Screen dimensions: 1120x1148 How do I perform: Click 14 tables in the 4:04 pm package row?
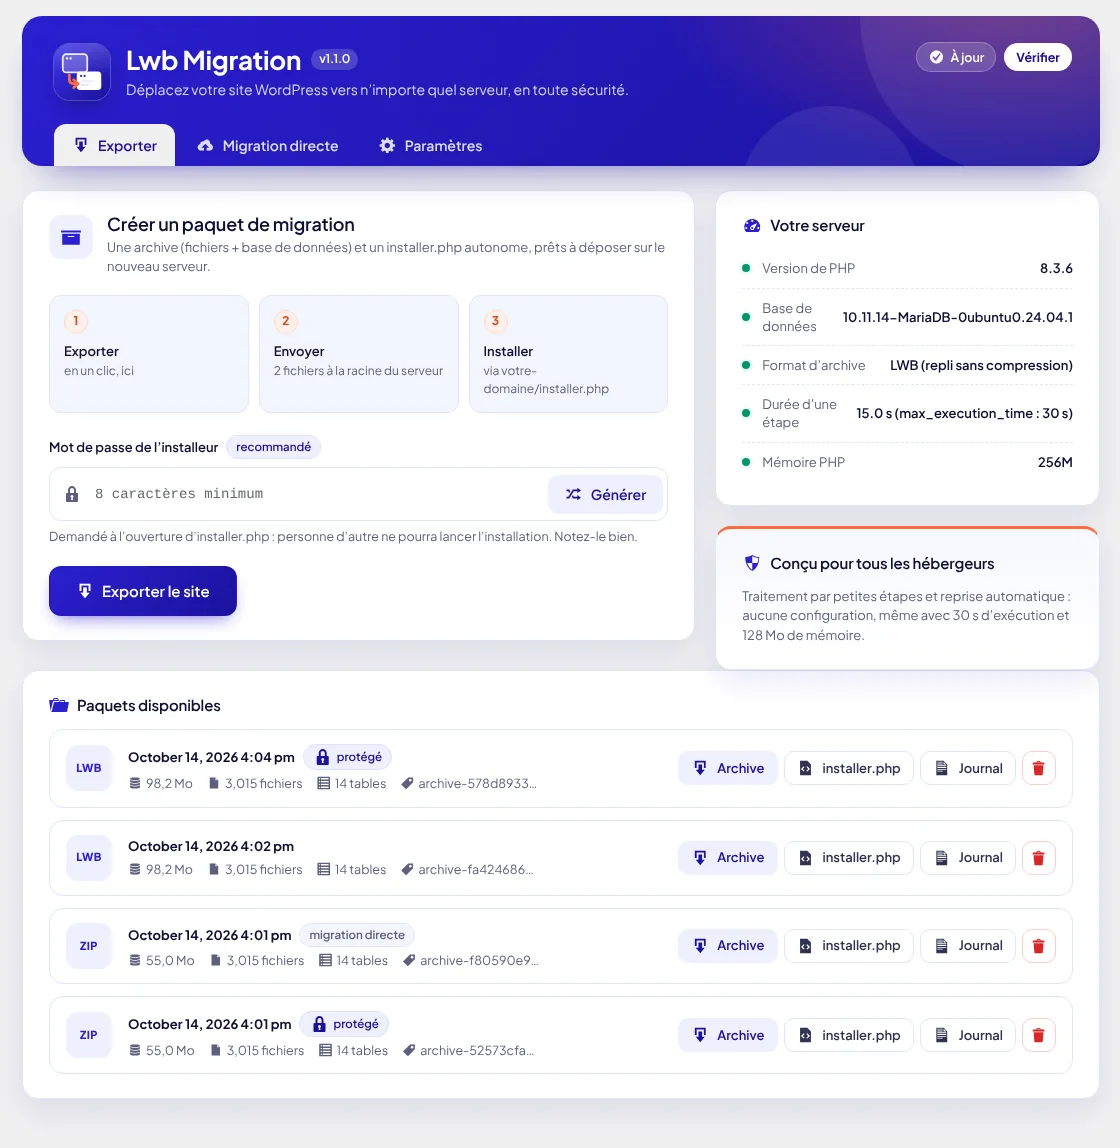351,783
